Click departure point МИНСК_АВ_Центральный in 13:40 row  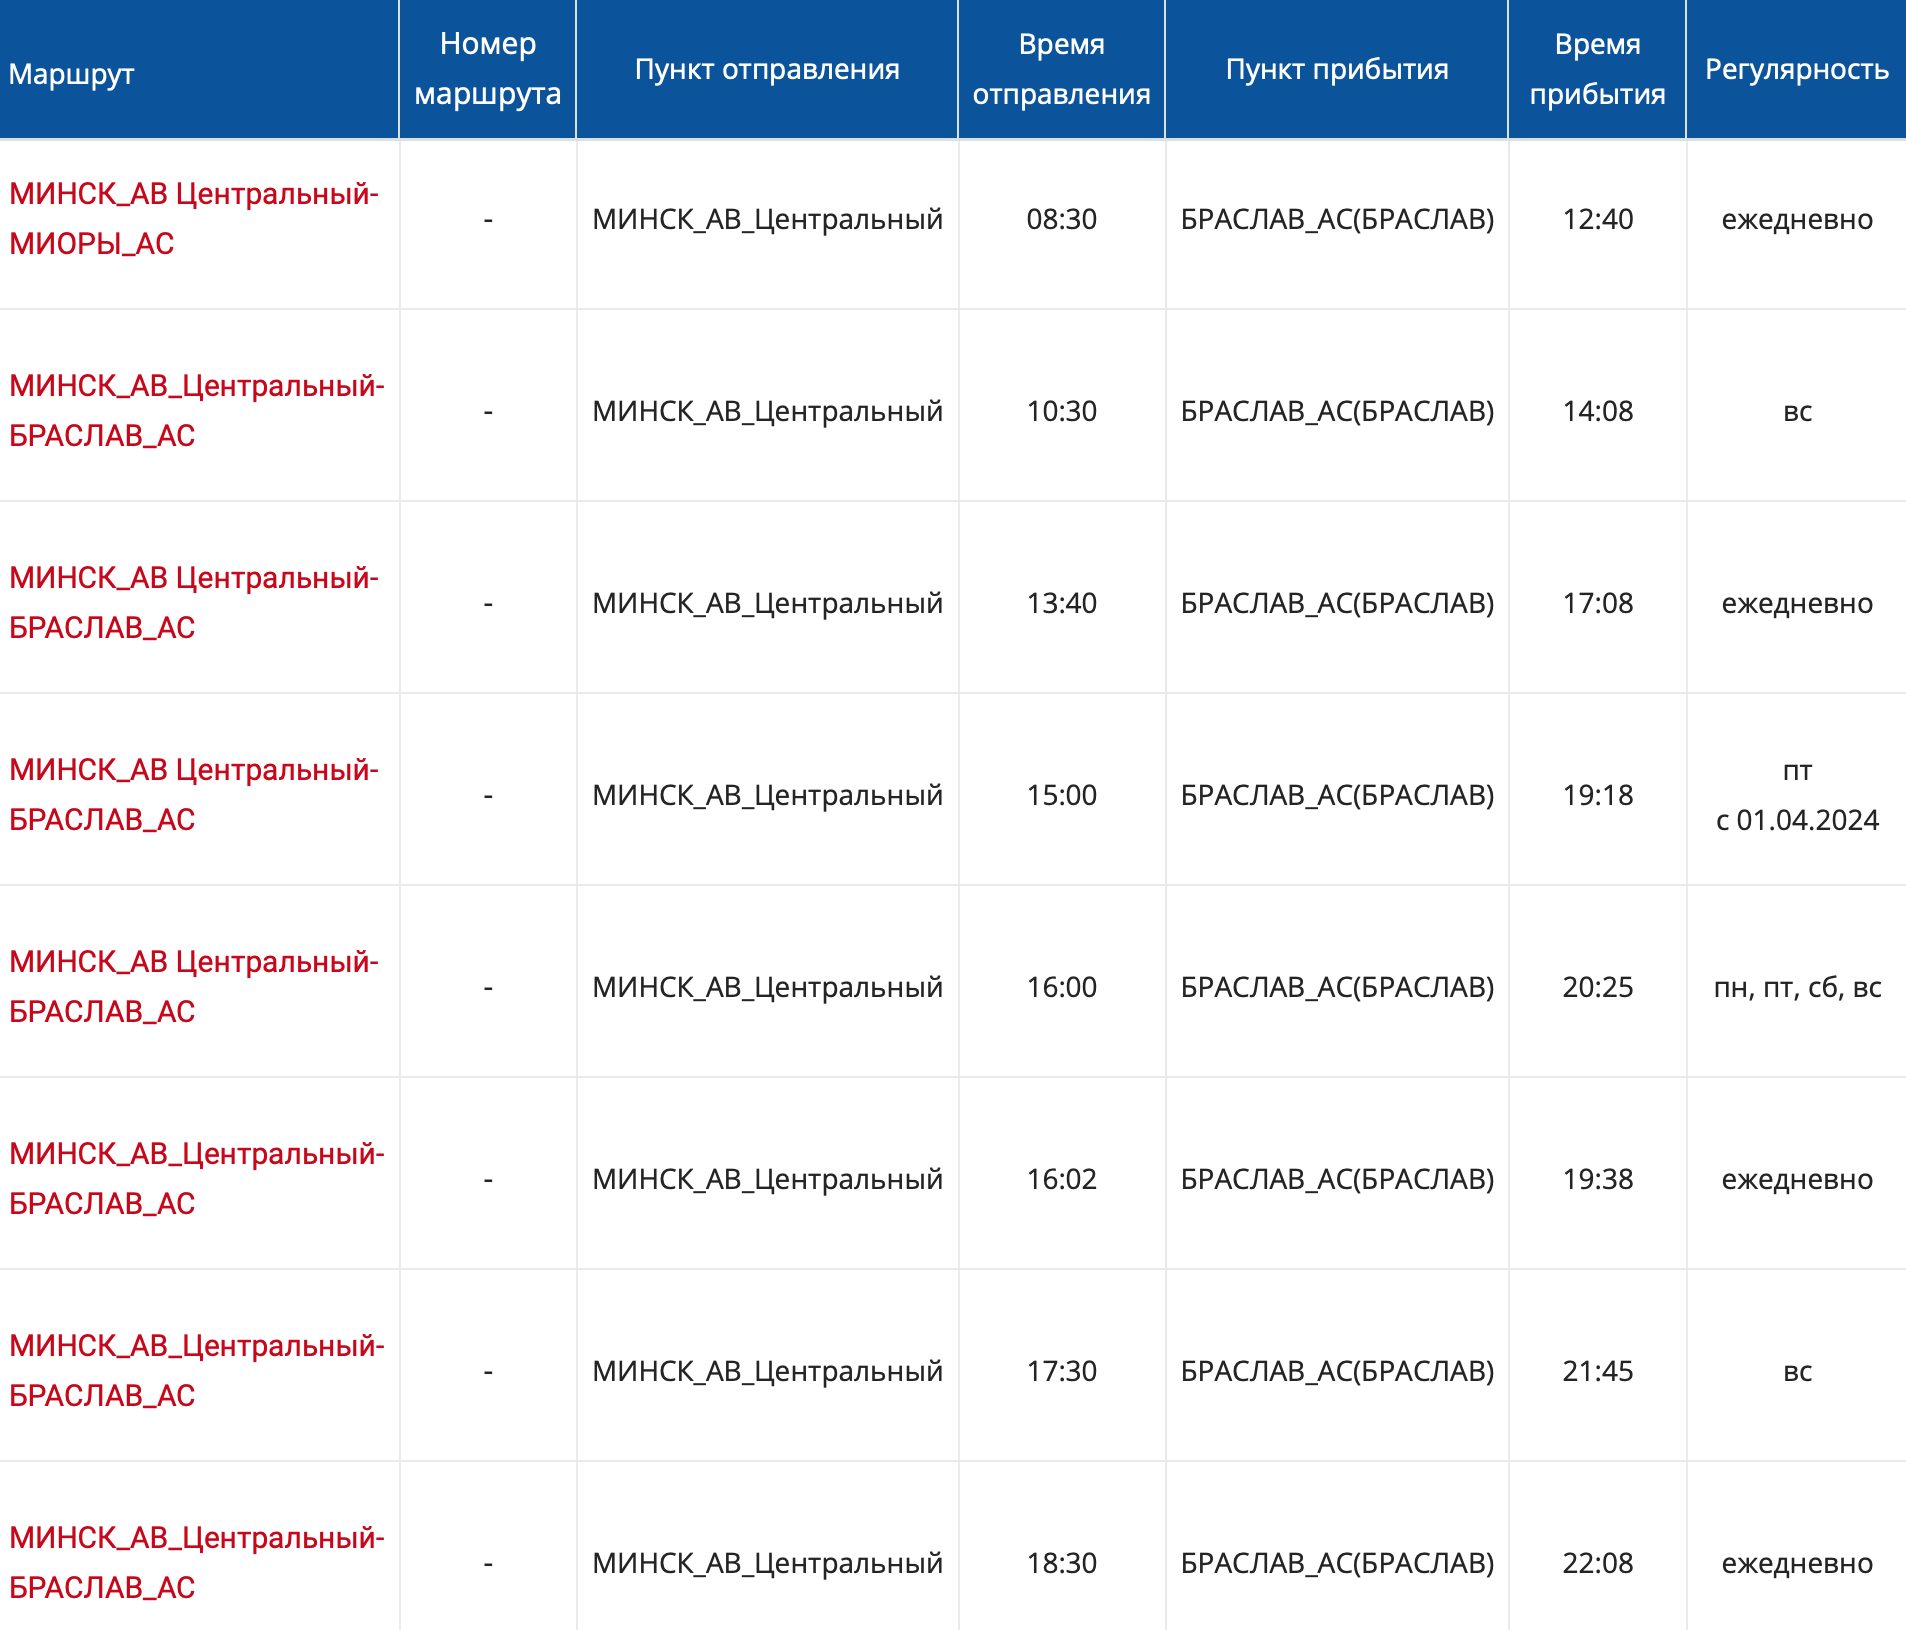[x=767, y=603]
